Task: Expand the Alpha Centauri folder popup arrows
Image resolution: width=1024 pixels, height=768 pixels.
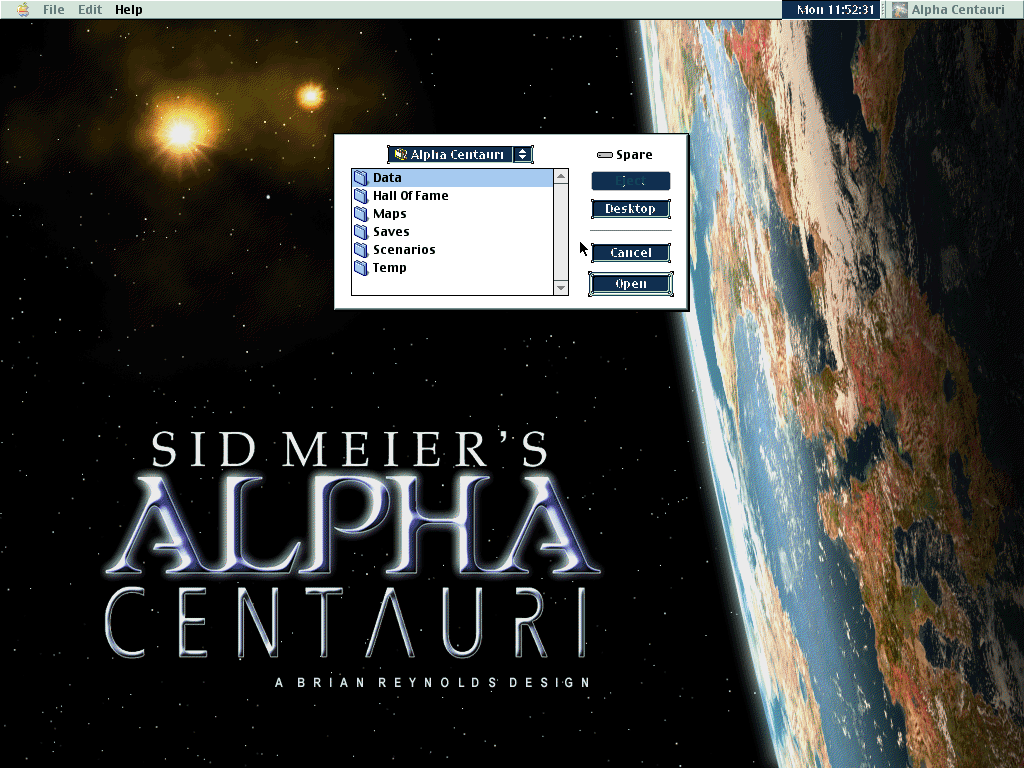Action: point(522,155)
